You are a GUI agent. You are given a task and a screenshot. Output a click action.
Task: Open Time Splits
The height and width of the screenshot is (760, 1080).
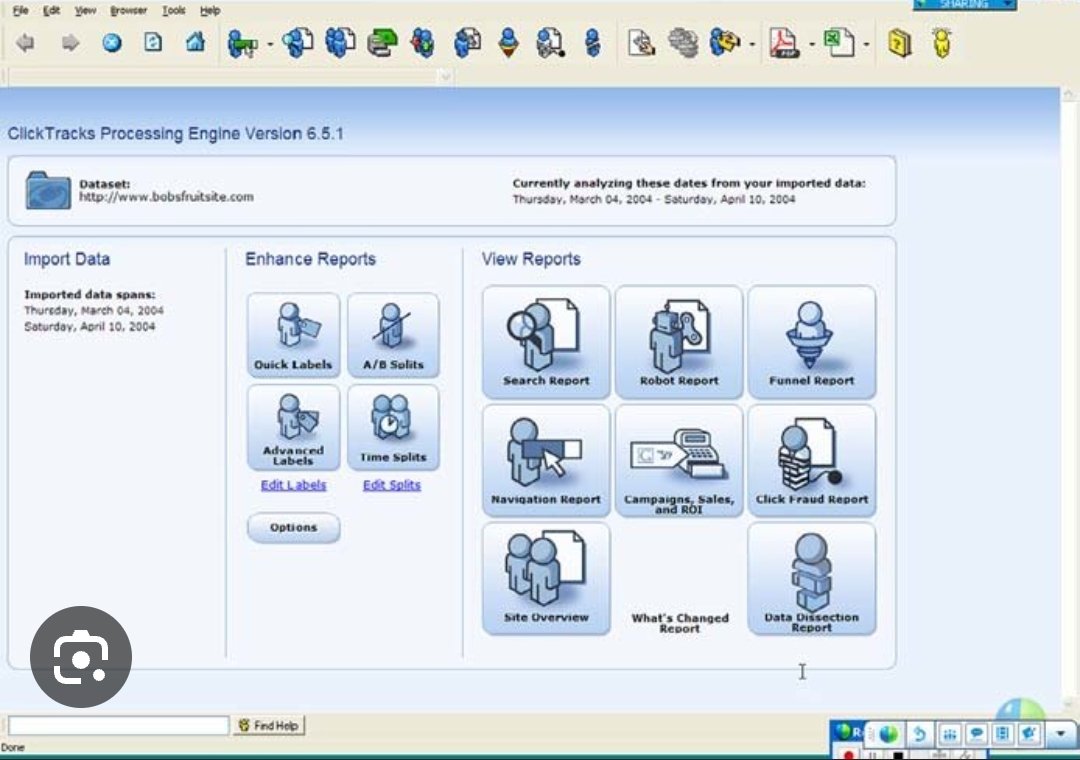[393, 427]
